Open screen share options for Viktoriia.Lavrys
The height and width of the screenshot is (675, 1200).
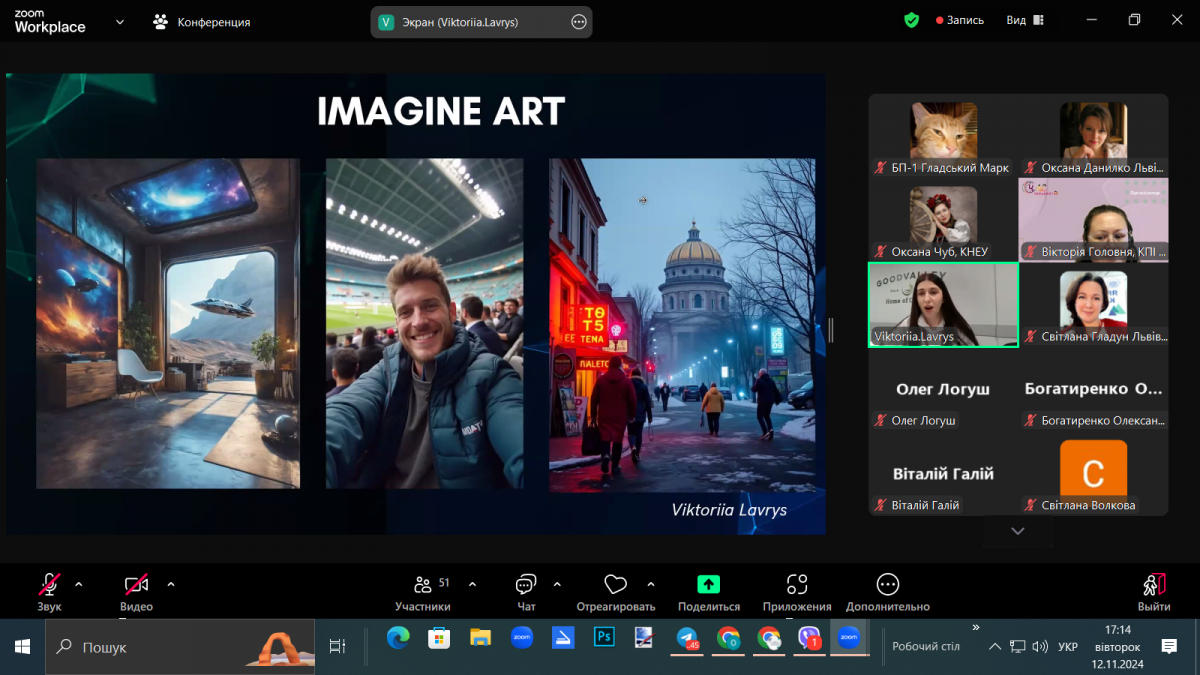(x=578, y=22)
